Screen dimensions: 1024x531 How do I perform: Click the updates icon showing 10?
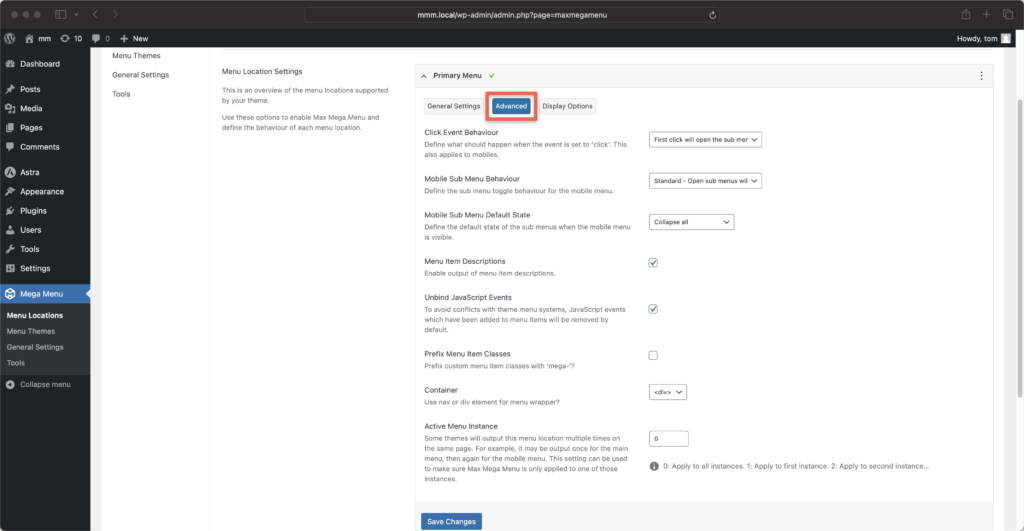pos(71,38)
